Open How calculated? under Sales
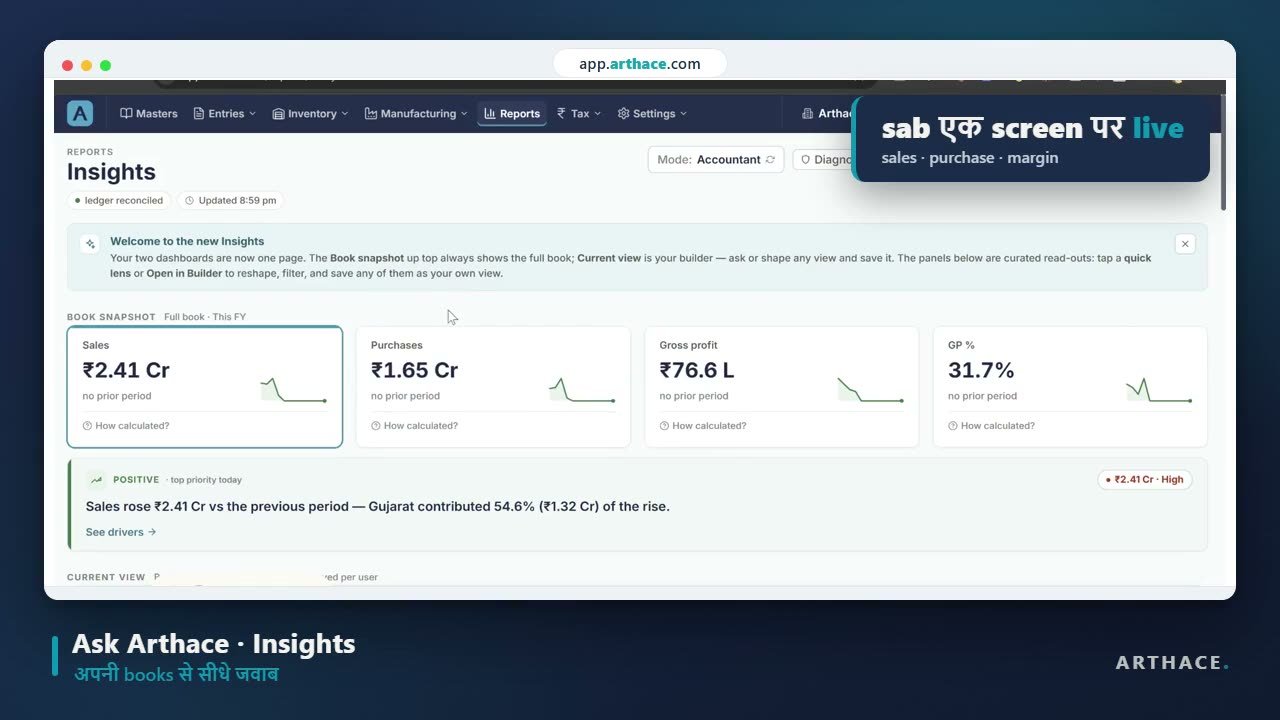 pos(126,426)
